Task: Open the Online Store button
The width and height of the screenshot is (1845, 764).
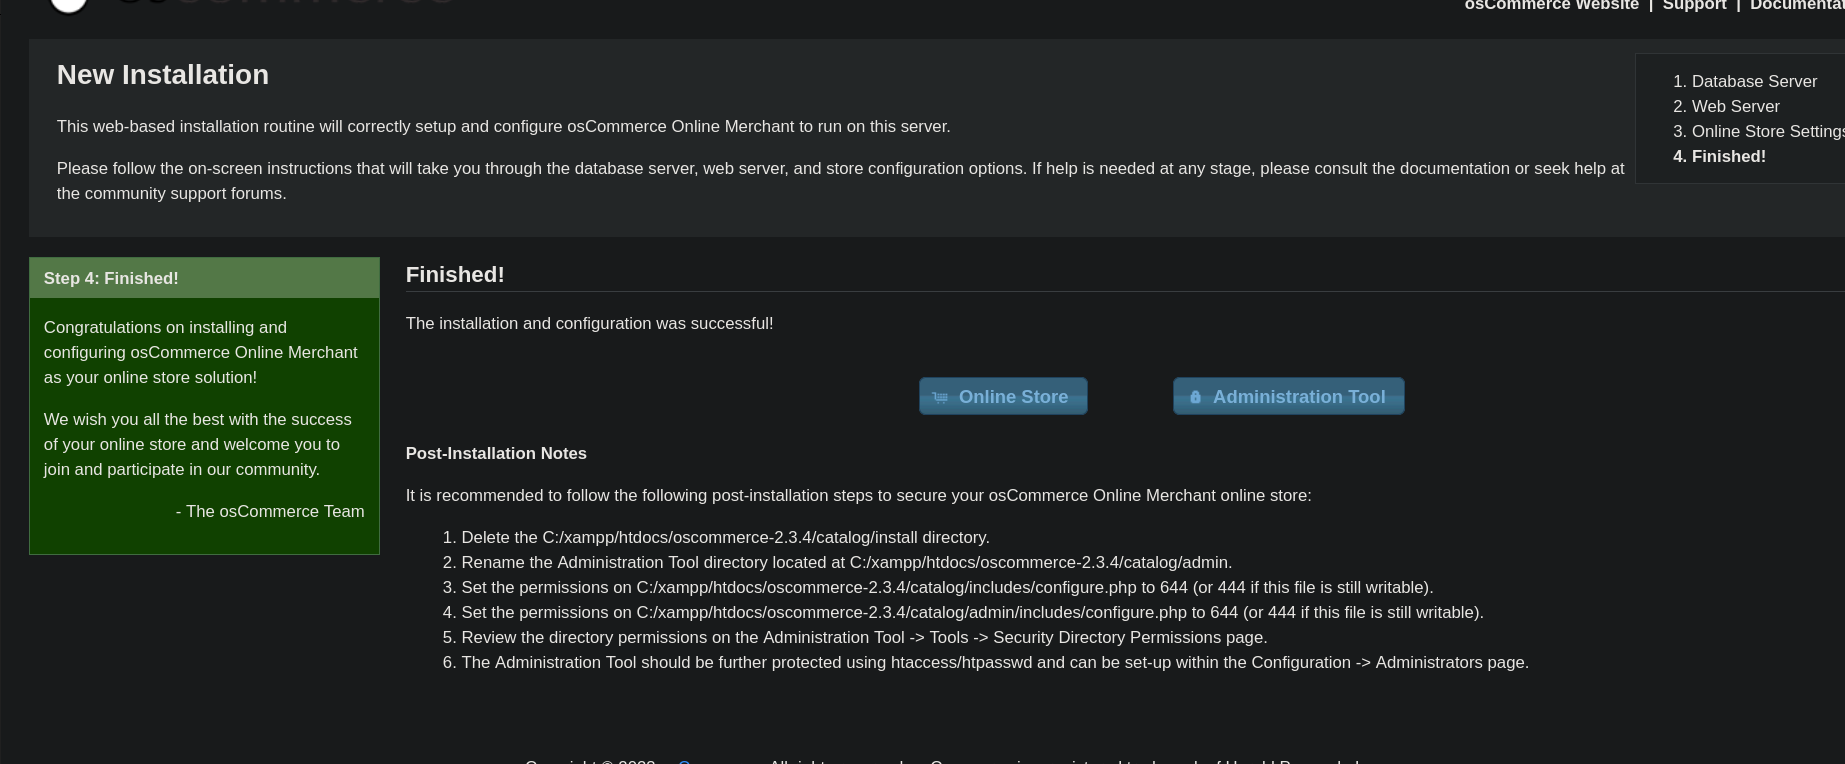Action: 1003,396
